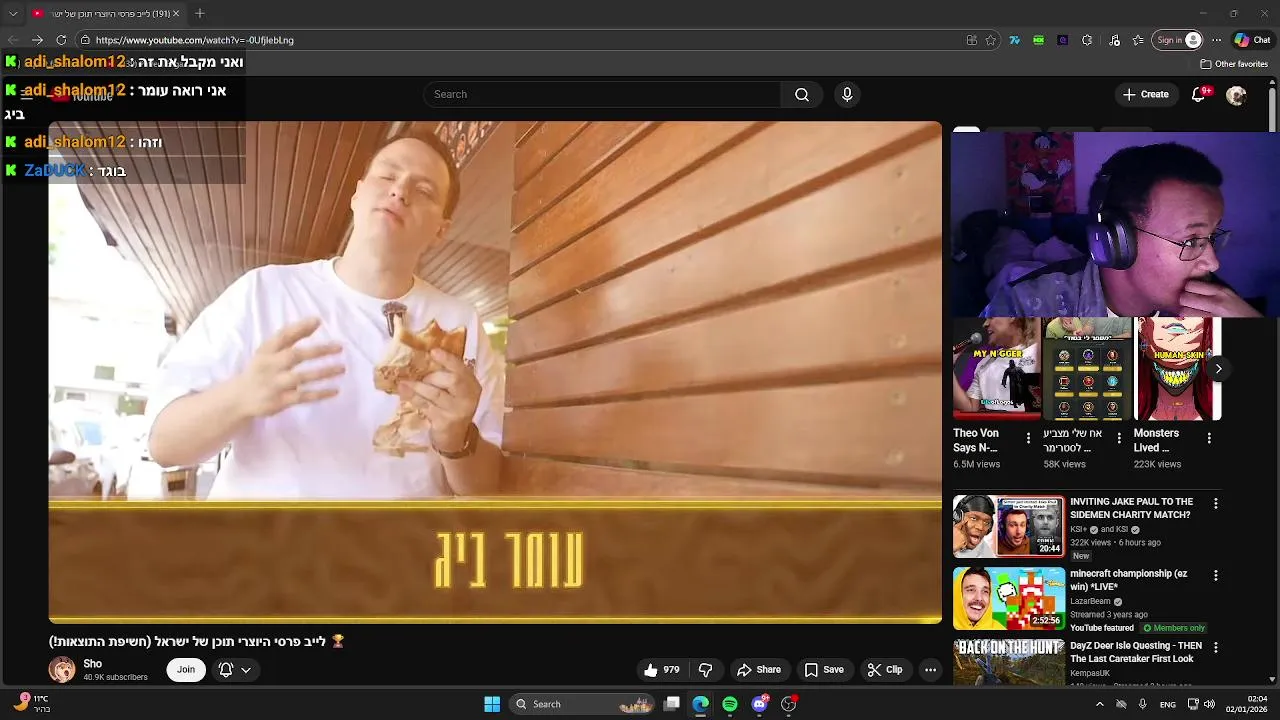Open more actions ellipsis beside Clip

930,670
